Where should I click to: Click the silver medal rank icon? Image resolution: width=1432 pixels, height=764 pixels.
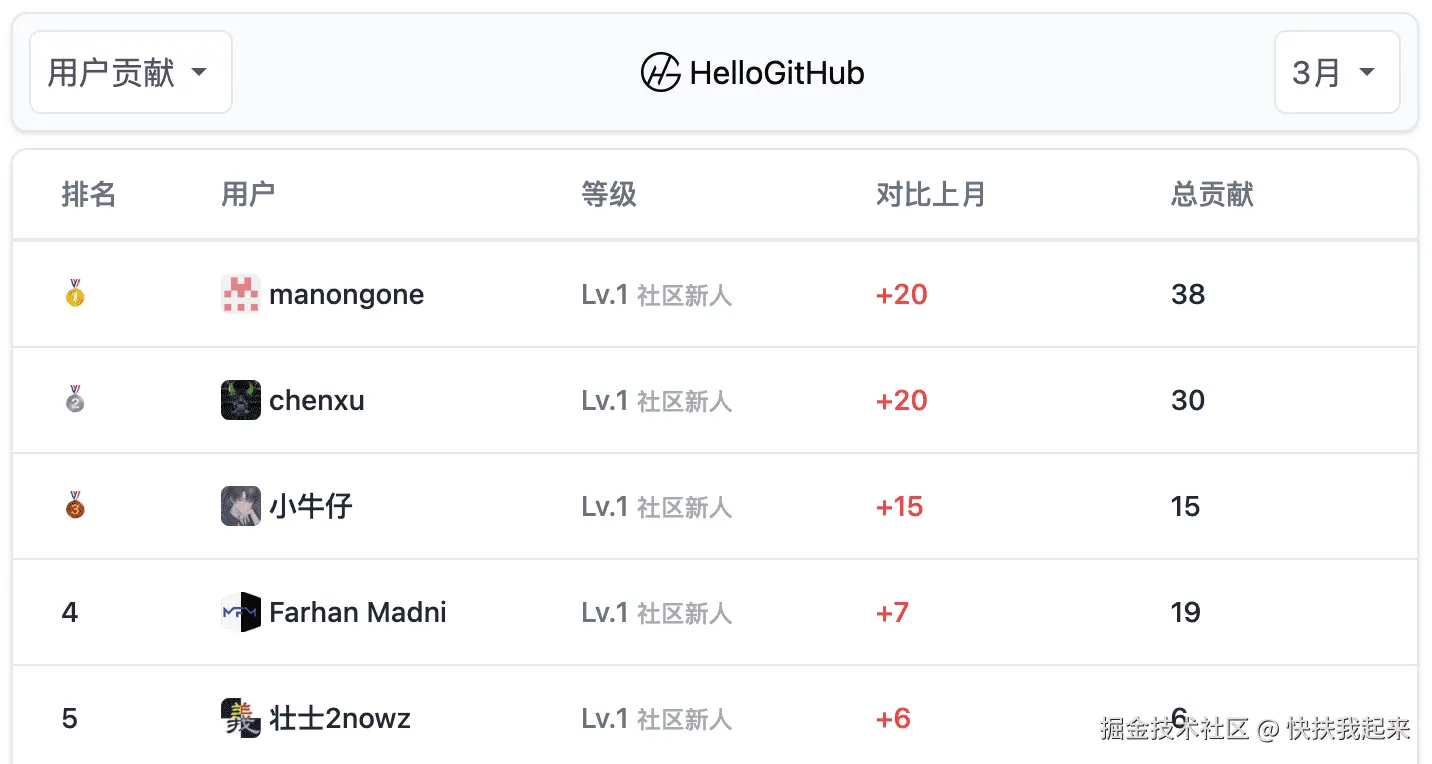point(75,400)
